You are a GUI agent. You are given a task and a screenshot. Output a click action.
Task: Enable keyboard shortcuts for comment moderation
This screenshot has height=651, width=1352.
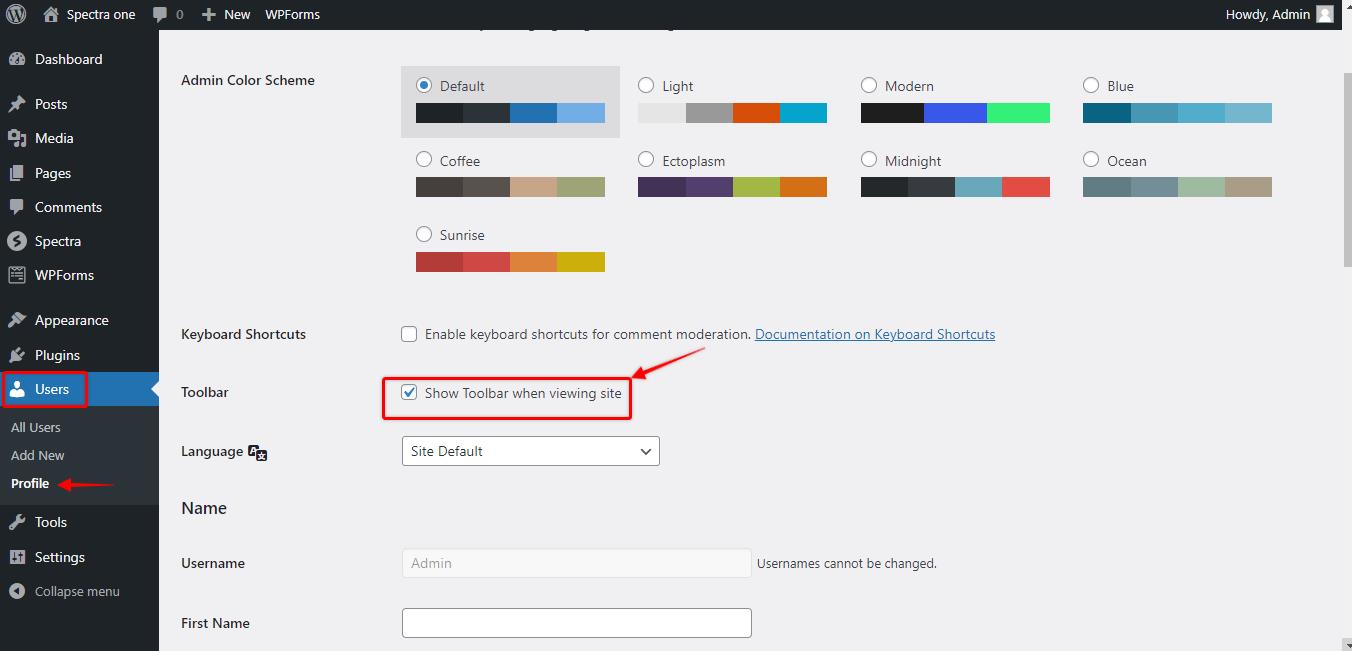[x=409, y=334]
